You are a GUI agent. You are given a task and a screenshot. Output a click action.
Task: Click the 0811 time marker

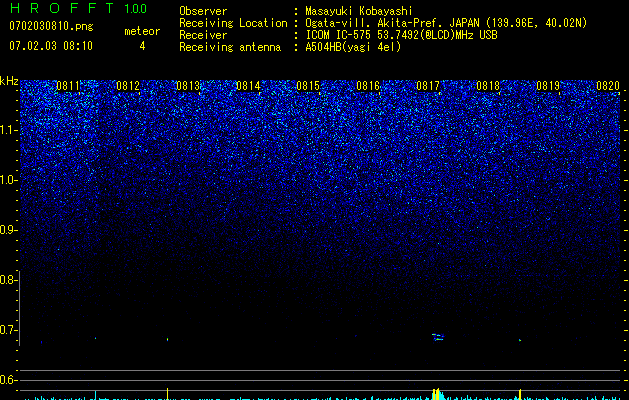[x=68, y=86]
